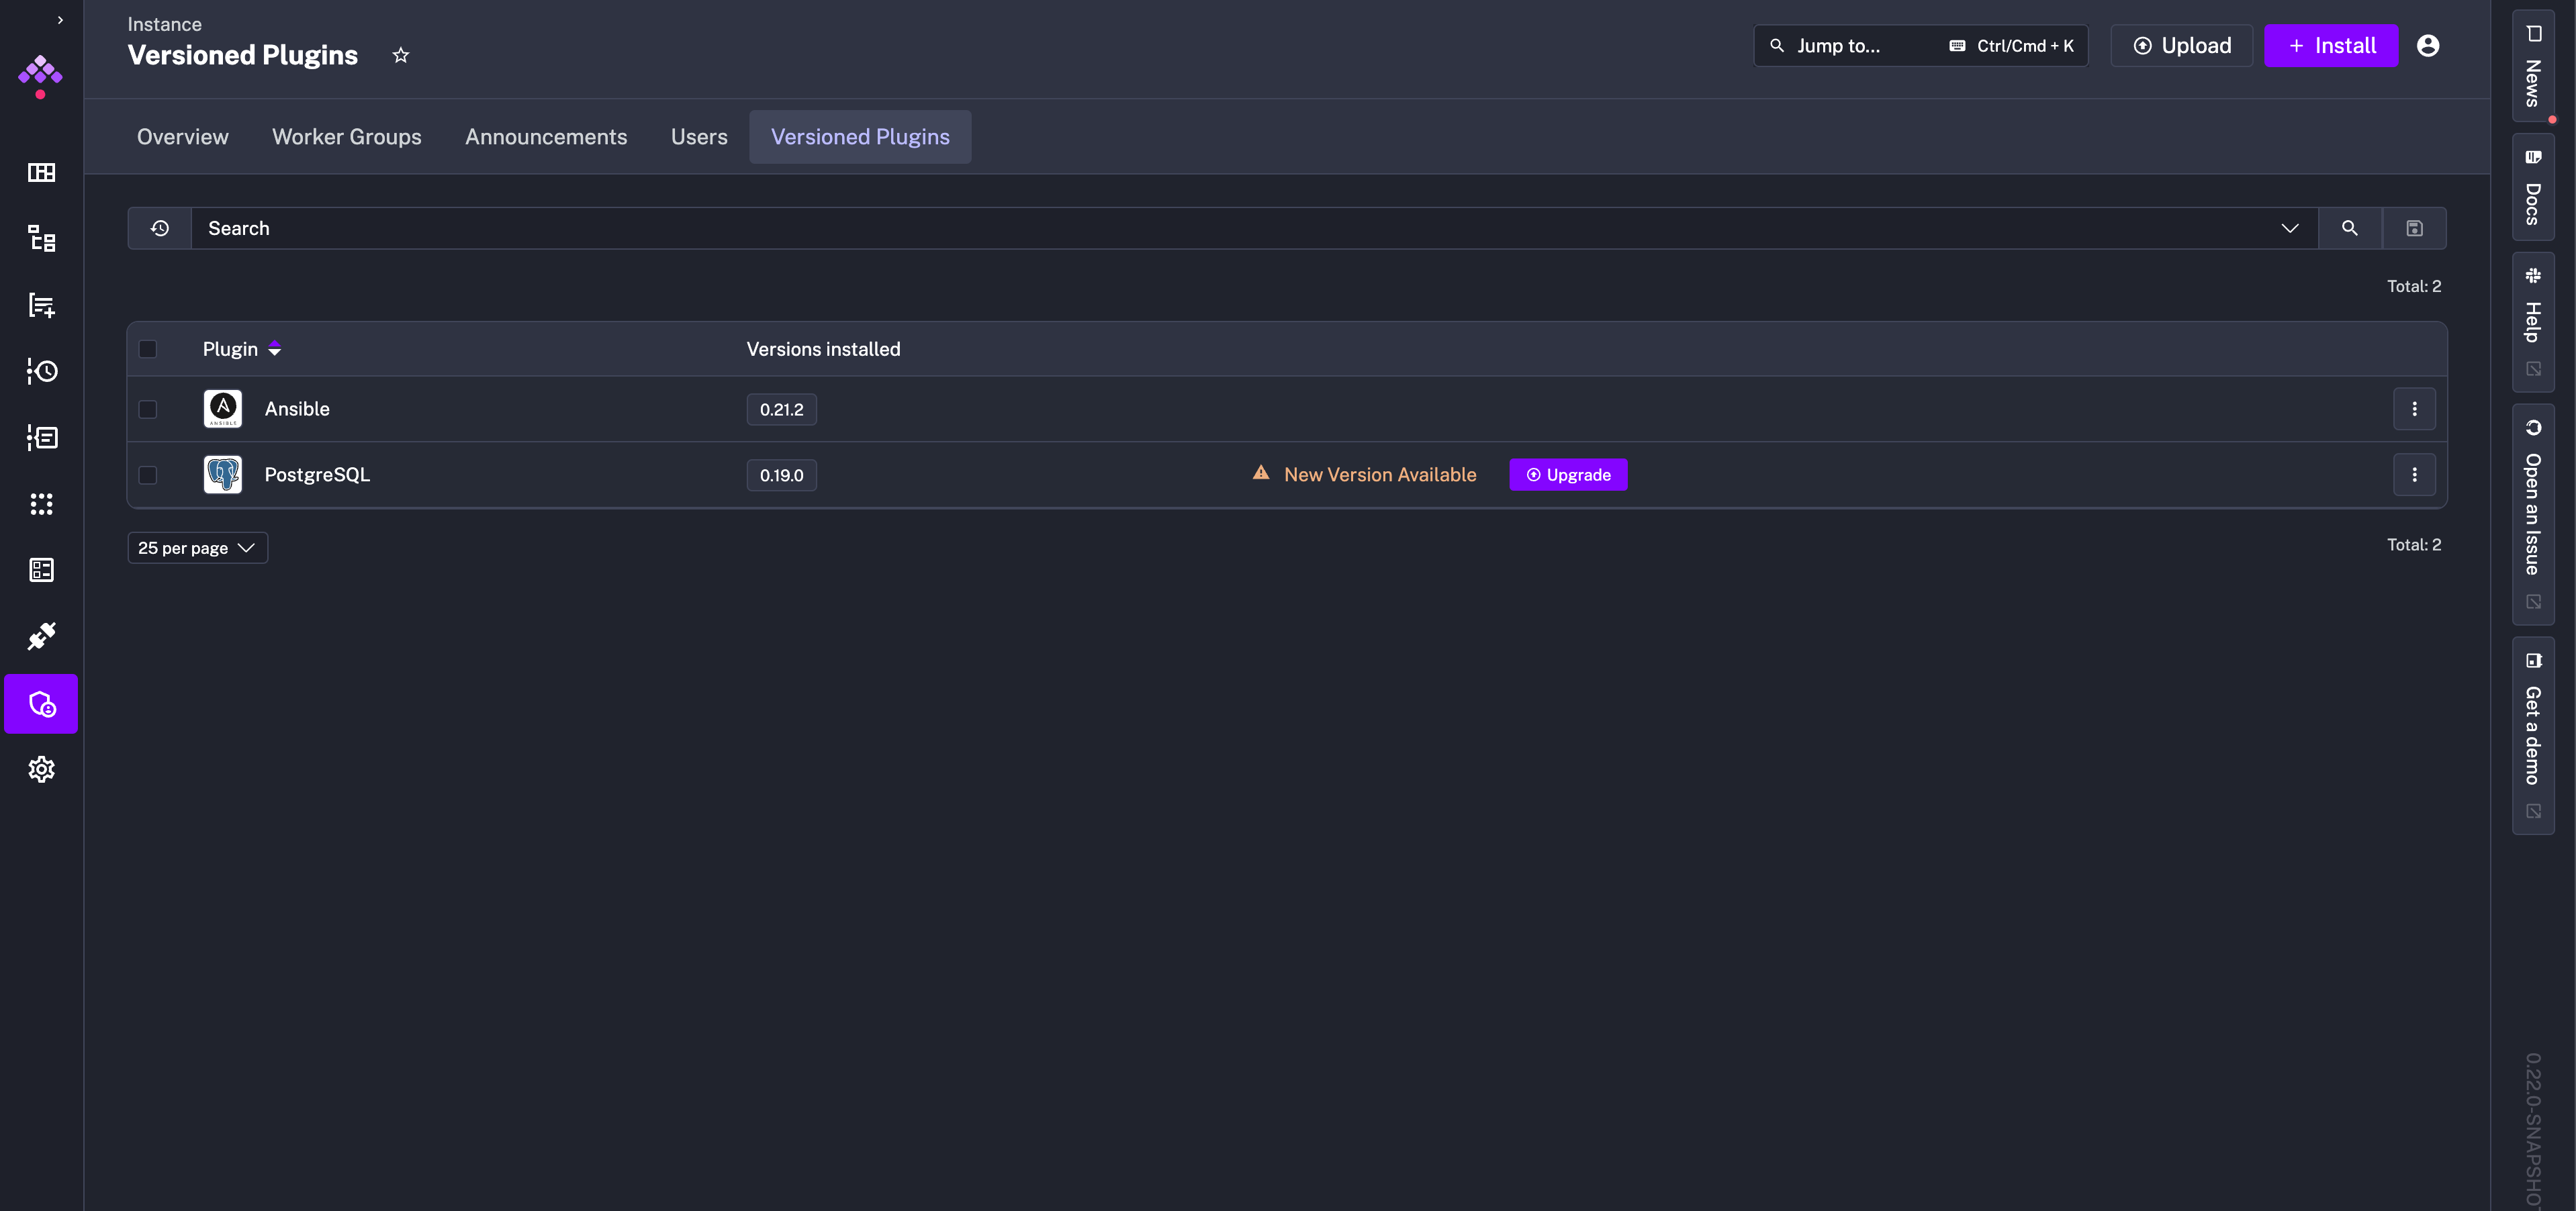The width and height of the screenshot is (2576, 1211).
Task: Select all plugins with the header checkbox
Action: (x=148, y=349)
